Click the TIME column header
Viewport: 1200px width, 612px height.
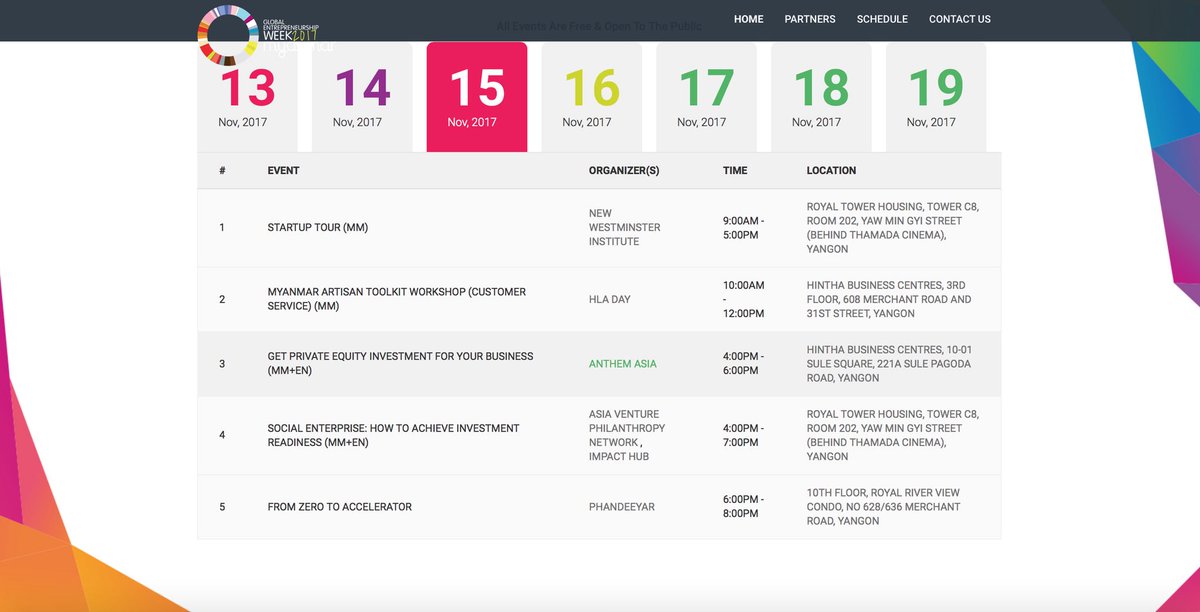[x=735, y=171]
